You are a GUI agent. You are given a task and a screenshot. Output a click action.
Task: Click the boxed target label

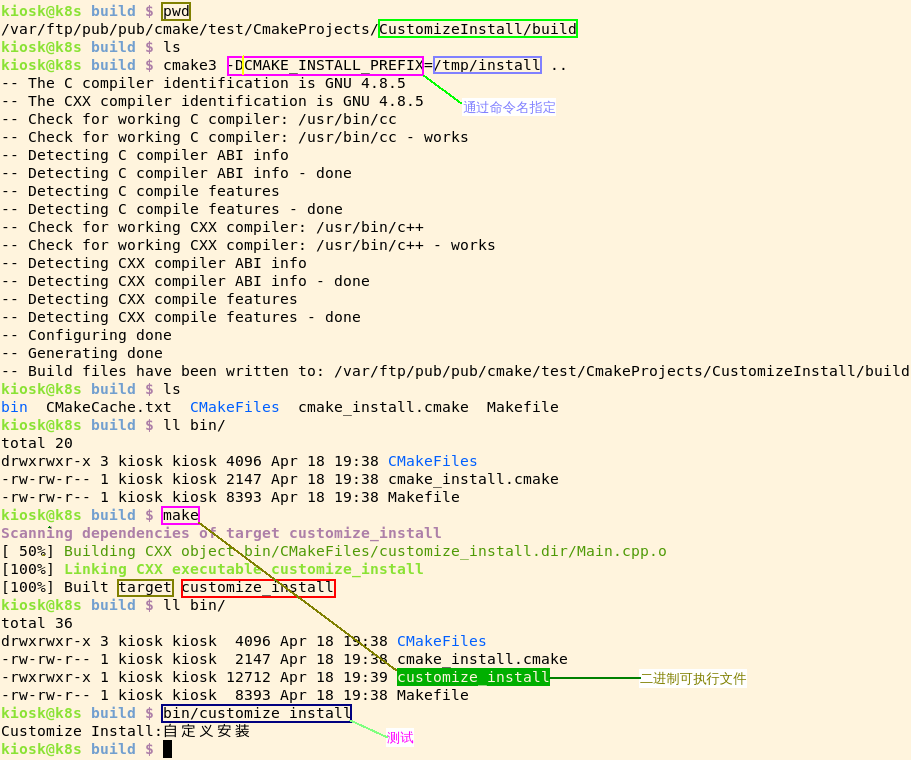pos(145,587)
